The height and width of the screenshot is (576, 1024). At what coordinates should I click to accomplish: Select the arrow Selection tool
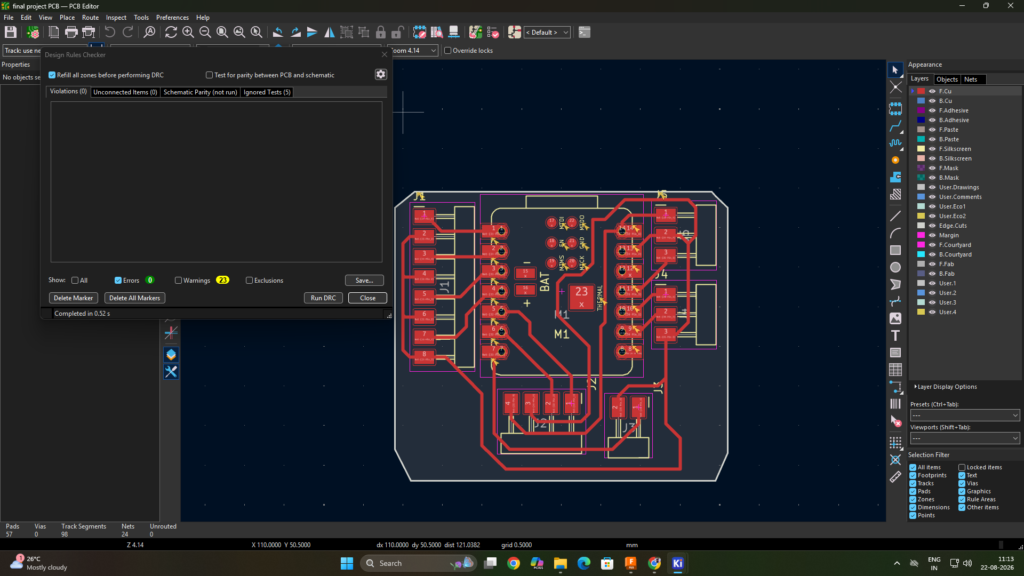(x=895, y=70)
